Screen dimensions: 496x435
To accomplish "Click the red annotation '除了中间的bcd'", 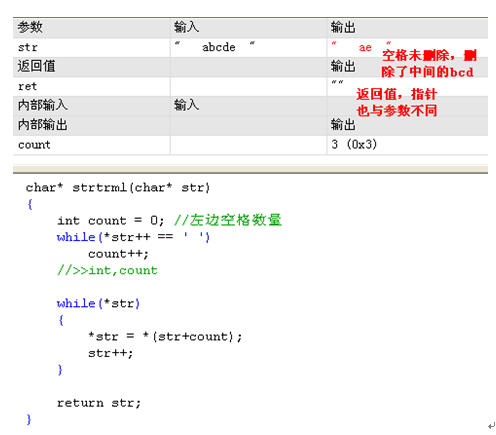I will [x=427, y=72].
